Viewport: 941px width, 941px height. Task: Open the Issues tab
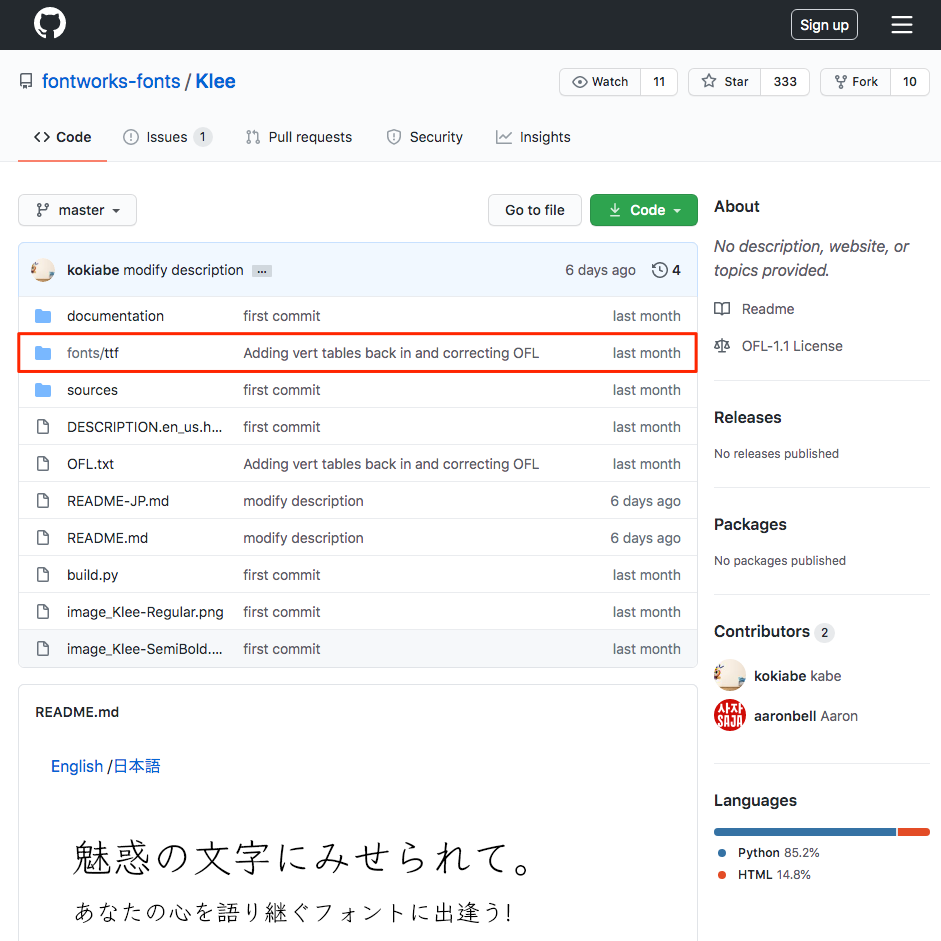pyautogui.click(x=167, y=137)
